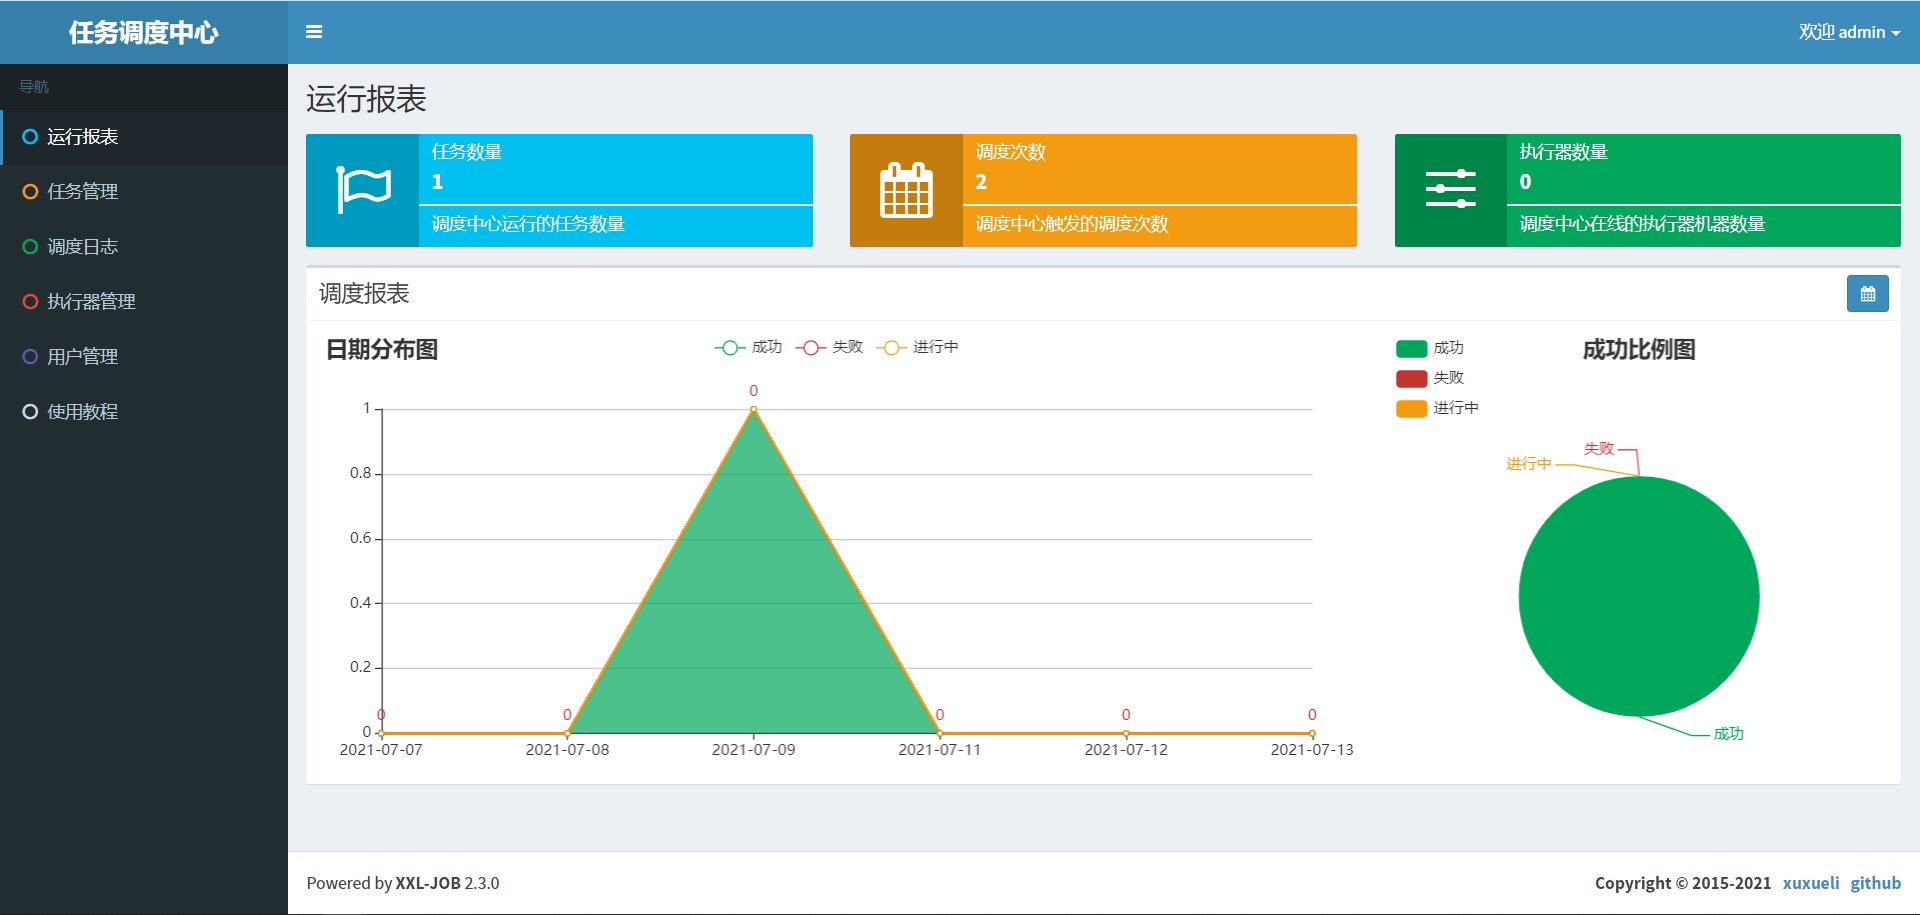Toggle orange 进行中 swatch in pie legend
The image size is (1920, 915).
tap(1411, 408)
